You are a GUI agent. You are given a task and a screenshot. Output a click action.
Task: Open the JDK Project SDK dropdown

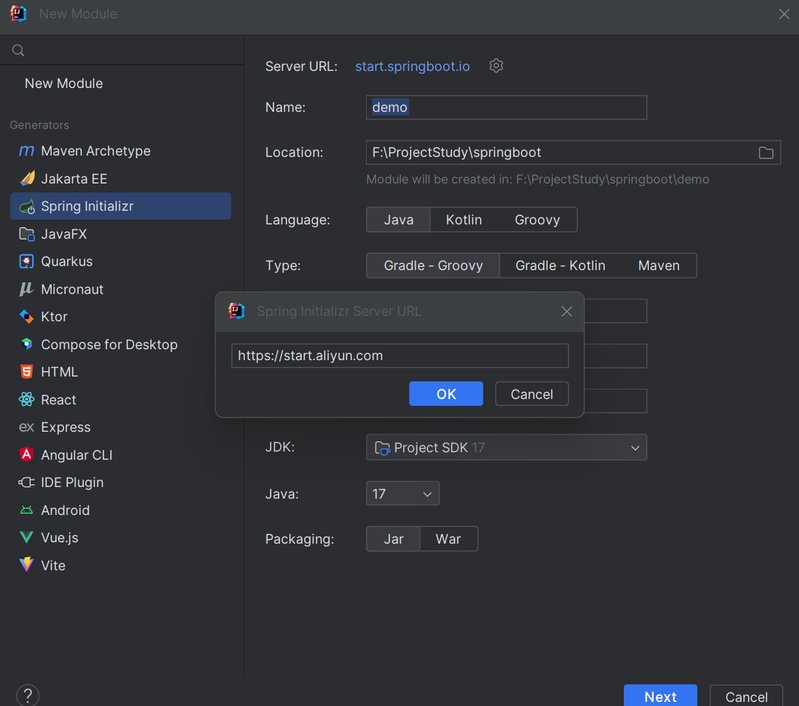coord(507,448)
